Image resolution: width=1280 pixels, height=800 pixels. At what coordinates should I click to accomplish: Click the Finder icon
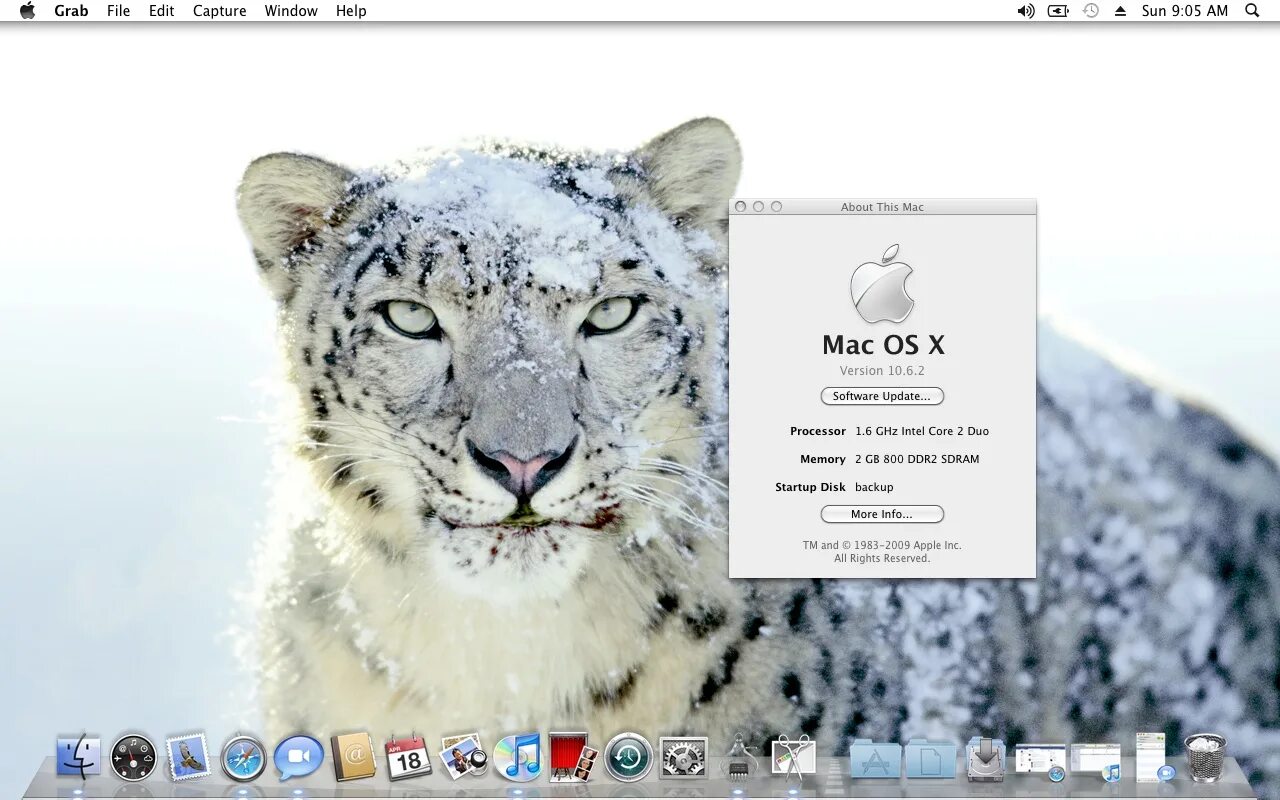pos(80,757)
